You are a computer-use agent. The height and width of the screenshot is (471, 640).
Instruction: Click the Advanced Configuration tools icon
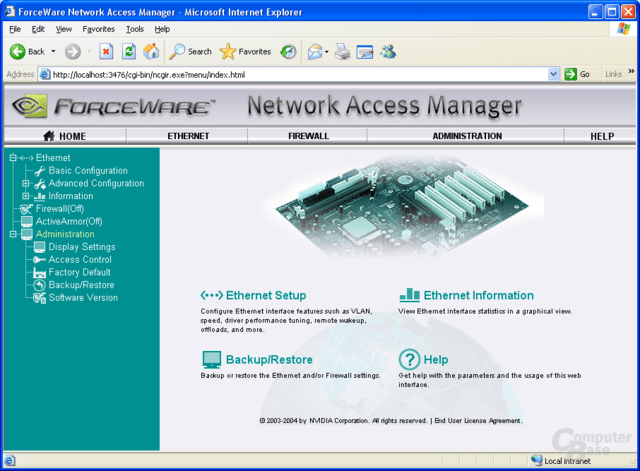pos(40,184)
